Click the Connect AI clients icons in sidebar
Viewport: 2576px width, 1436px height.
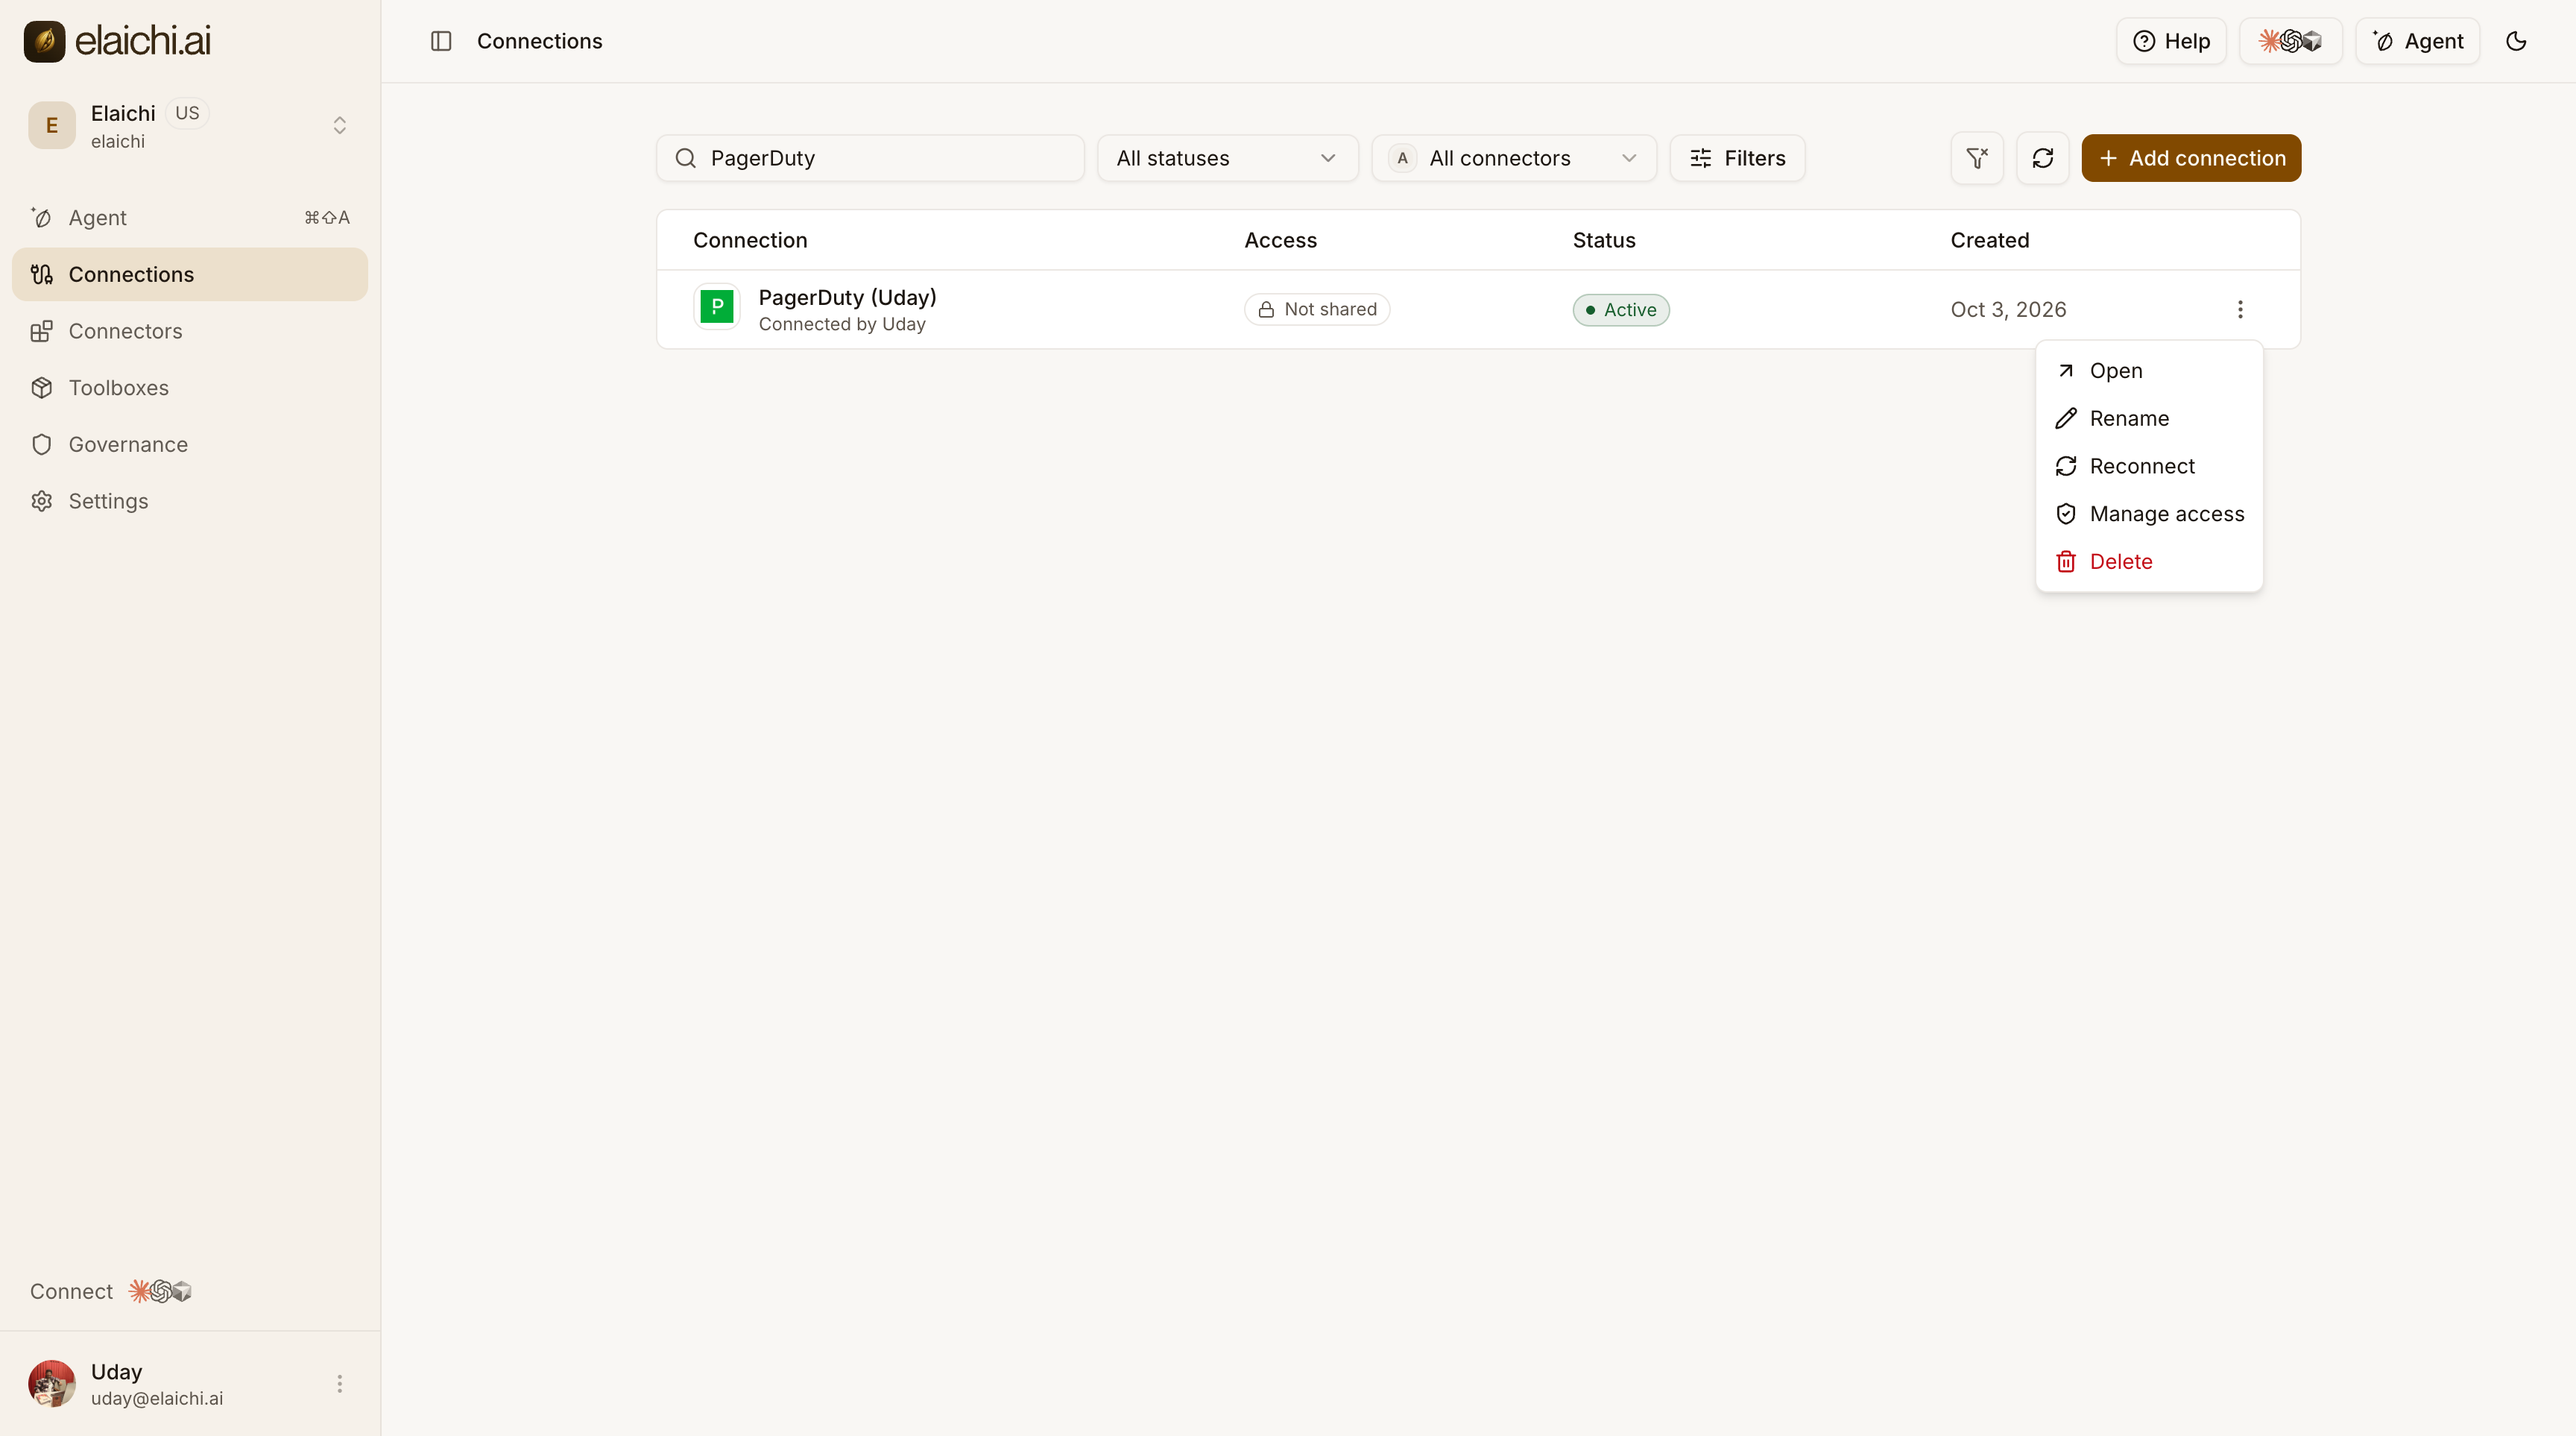[160, 1291]
